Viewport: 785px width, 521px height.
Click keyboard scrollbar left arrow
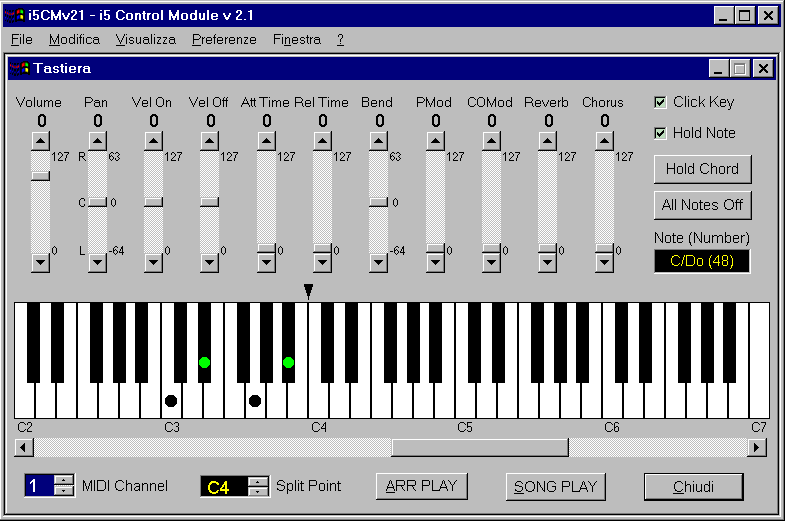(25, 447)
